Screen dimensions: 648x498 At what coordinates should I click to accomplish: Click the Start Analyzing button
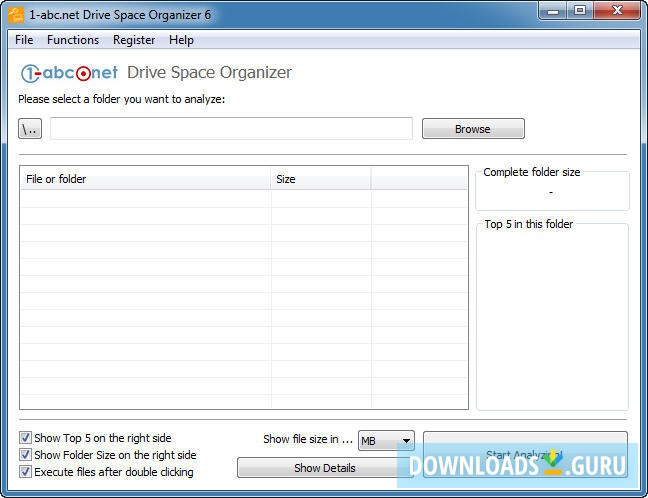point(525,455)
